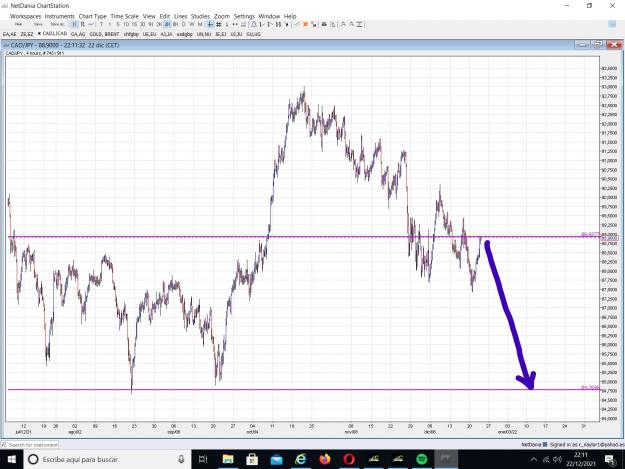Open Spotify from the taskbar
625x469 pixels.
point(422,459)
